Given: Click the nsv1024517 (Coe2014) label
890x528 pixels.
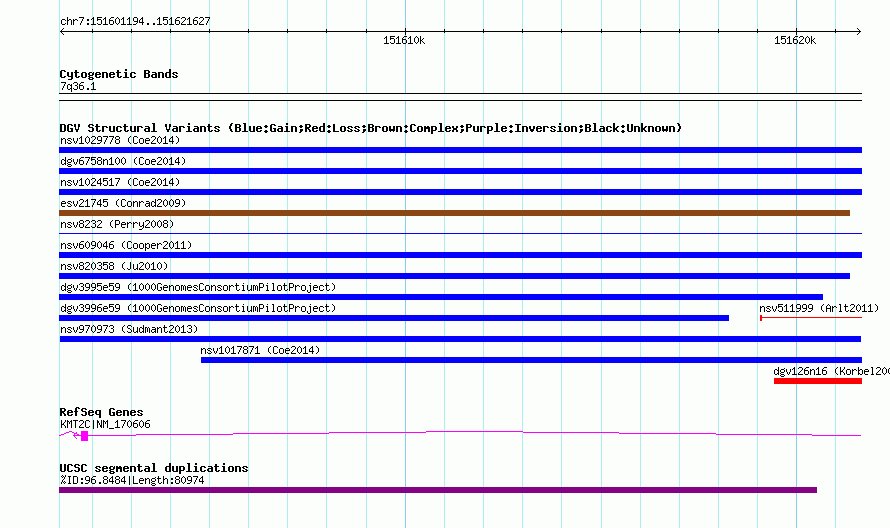Looking at the screenshot, I should [x=120, y=182].
